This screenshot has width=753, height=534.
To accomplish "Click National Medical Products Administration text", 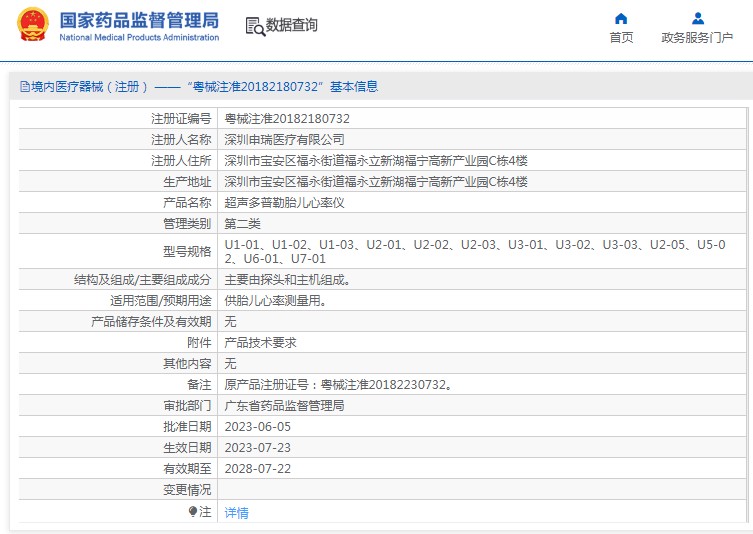I will point(139,37).
